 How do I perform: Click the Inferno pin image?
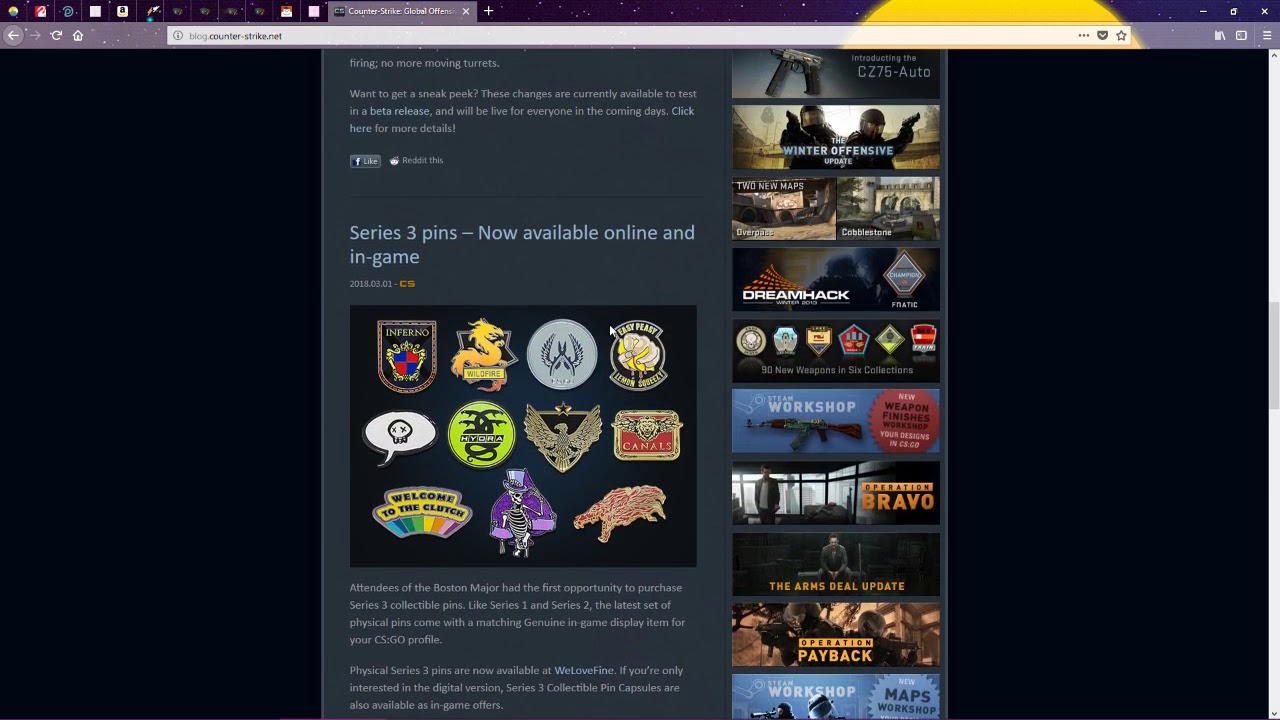point(406,356)
